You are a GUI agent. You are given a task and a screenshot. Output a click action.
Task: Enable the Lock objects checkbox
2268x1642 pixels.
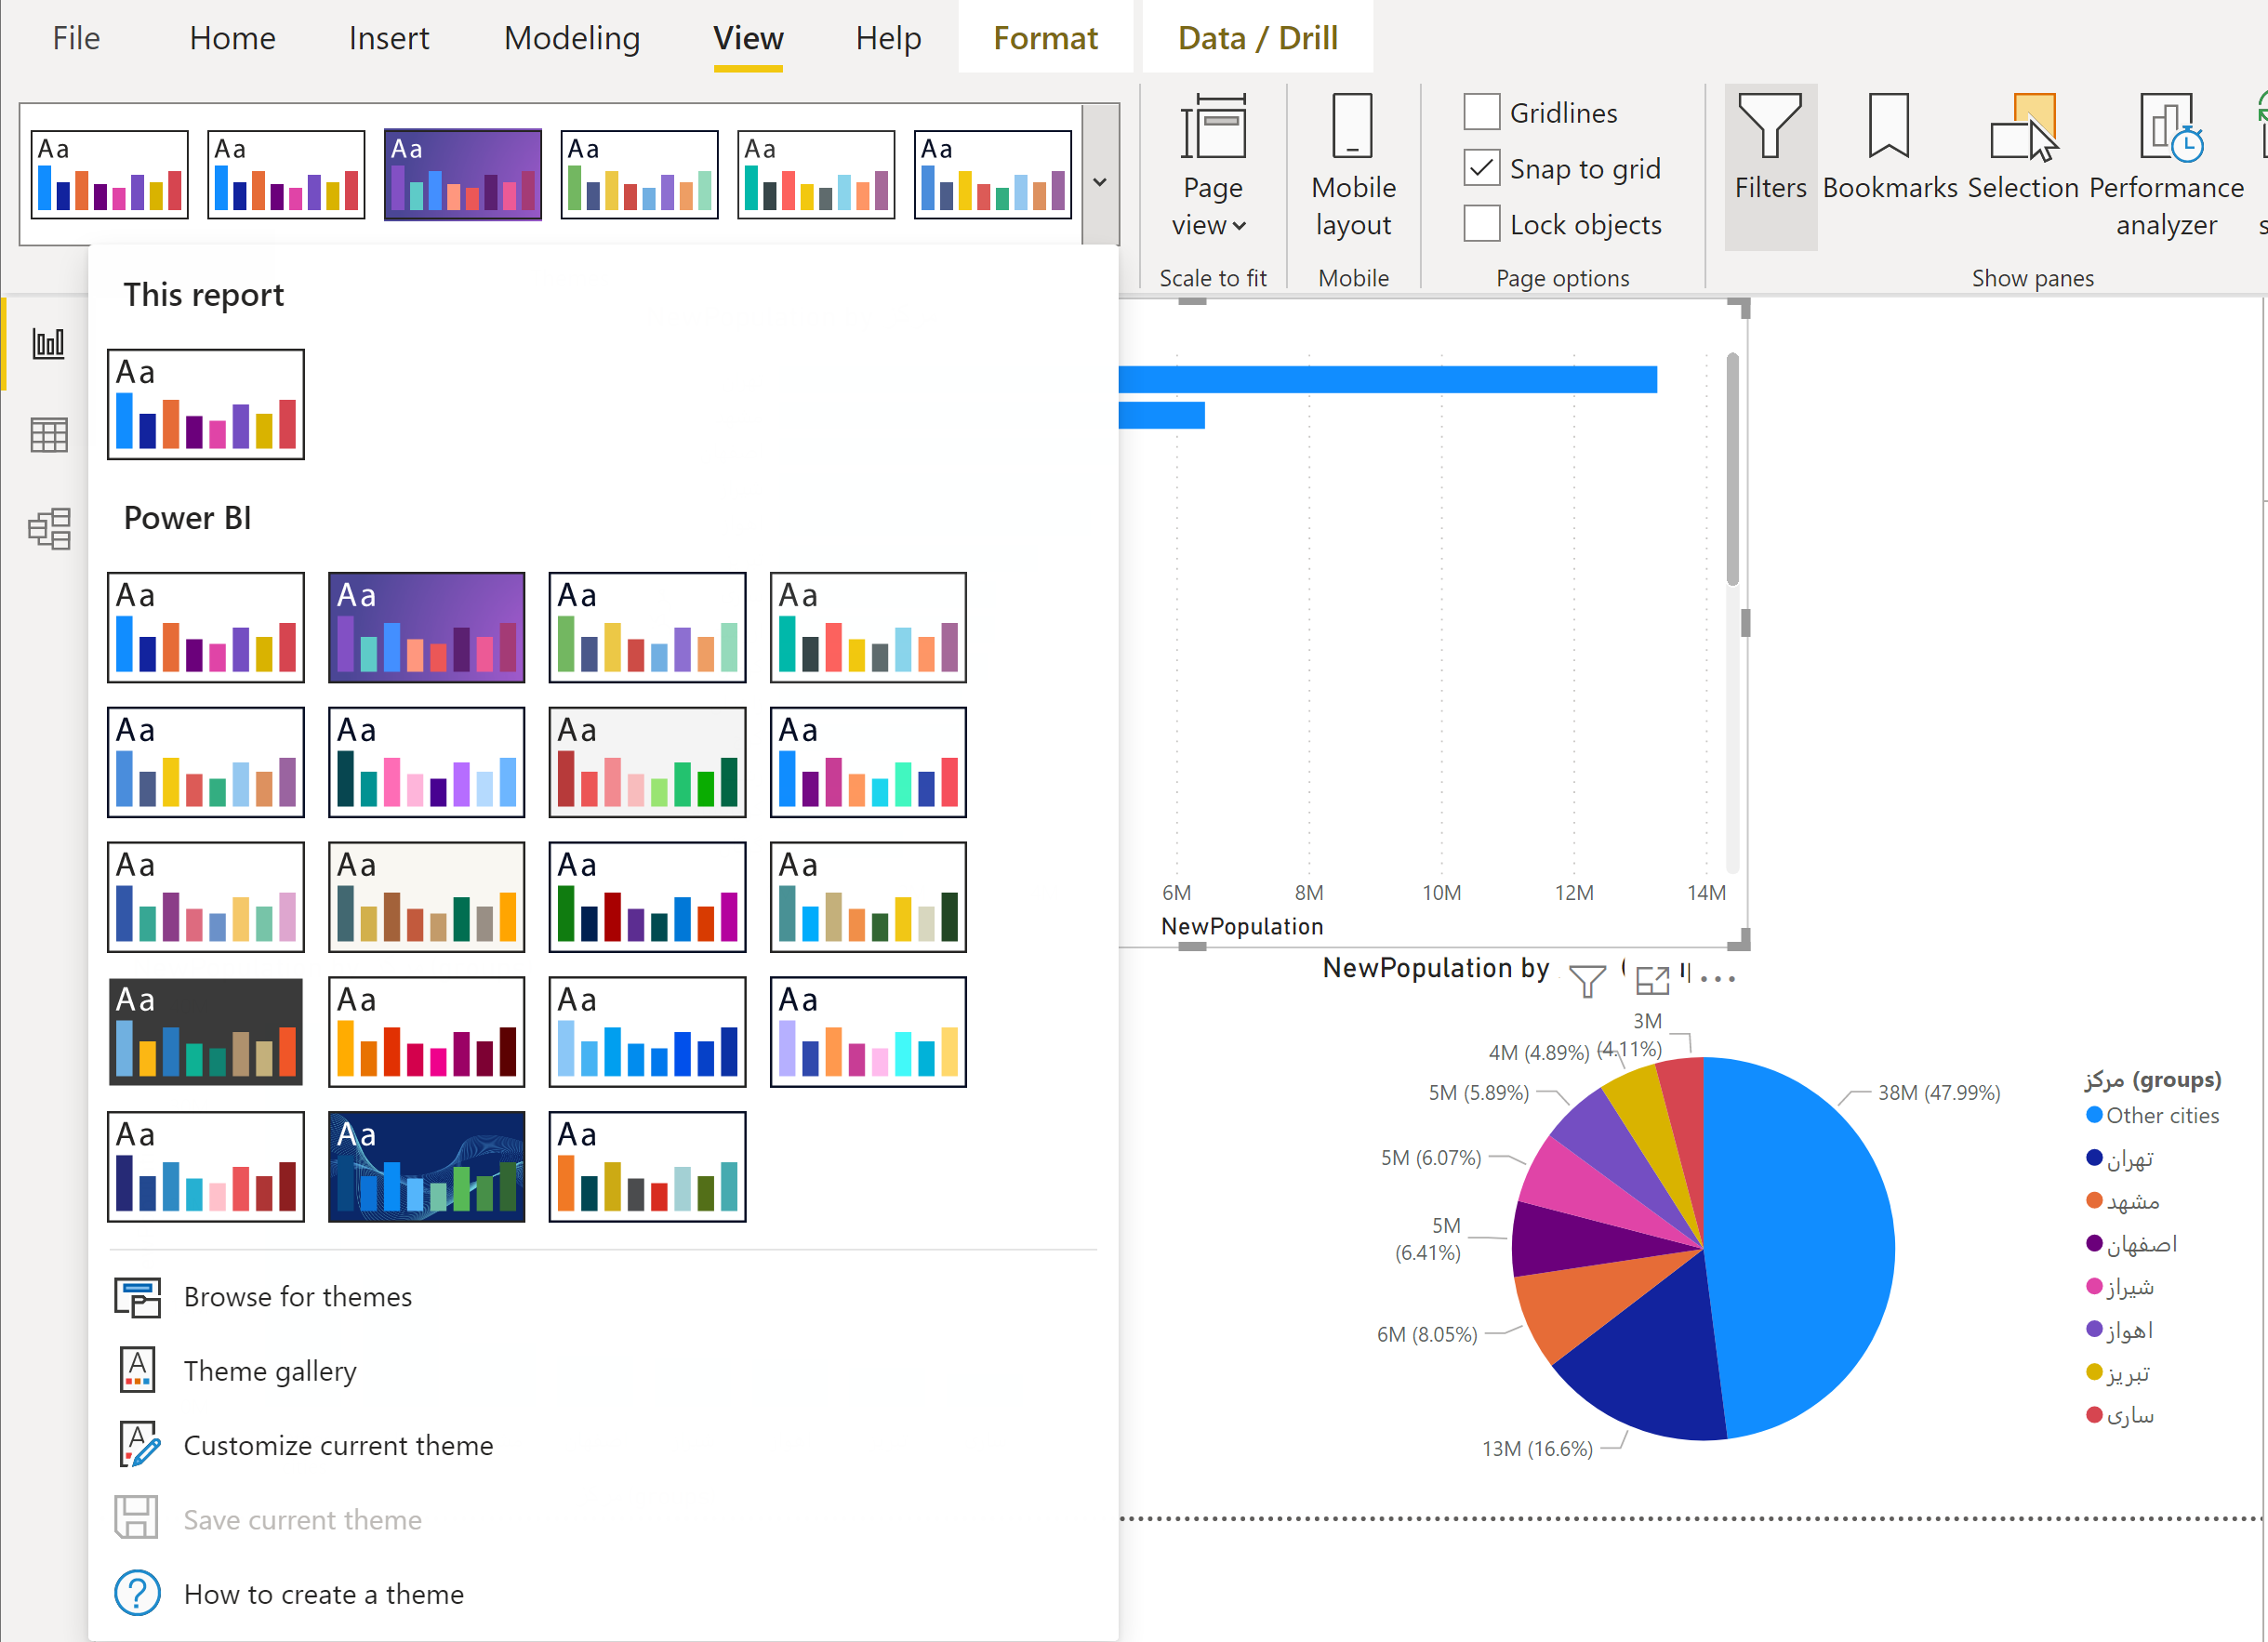pyautogui.click(x=1481, y=224)
